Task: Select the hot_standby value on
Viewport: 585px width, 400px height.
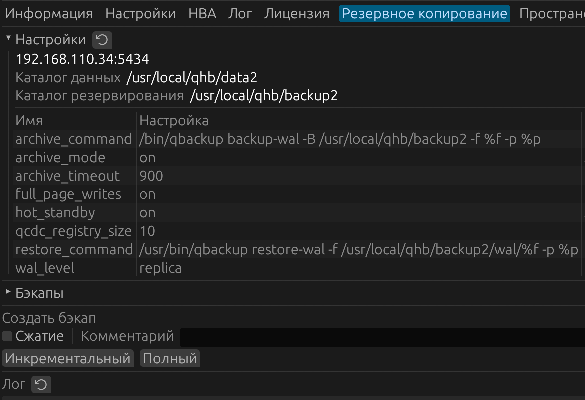Action: tap(147, 213)
